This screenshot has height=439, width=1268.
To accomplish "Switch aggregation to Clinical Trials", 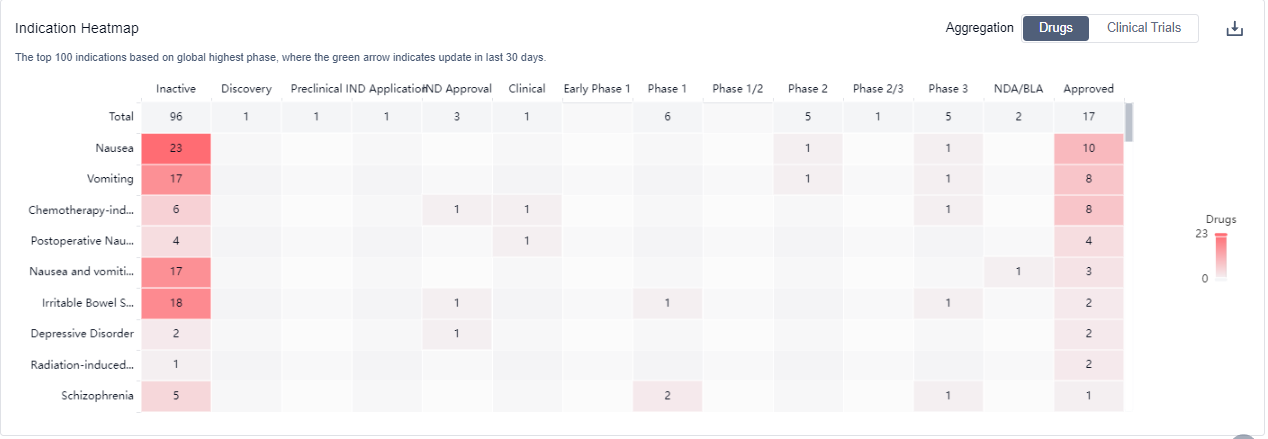I will tap(1143, 28).
